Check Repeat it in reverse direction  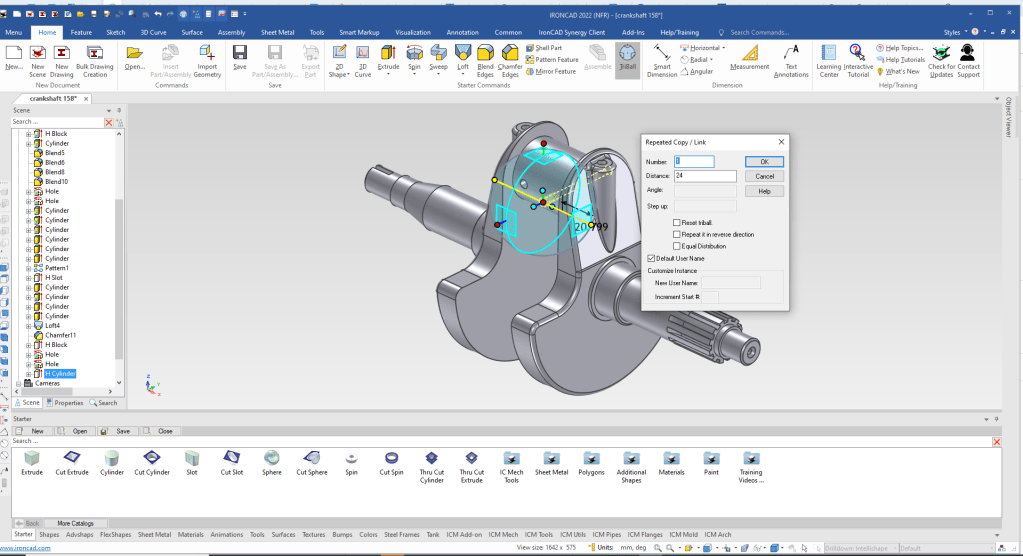tap(678, 234)
